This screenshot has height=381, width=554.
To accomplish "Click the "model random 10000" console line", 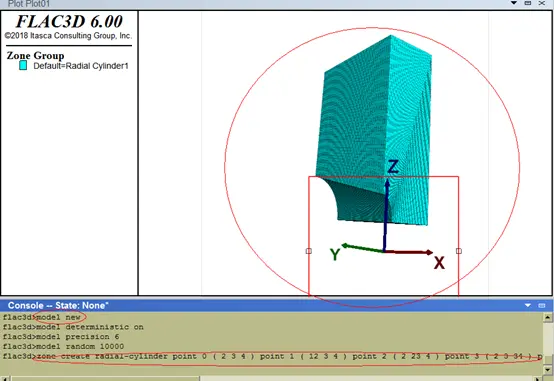I will 63,346.
